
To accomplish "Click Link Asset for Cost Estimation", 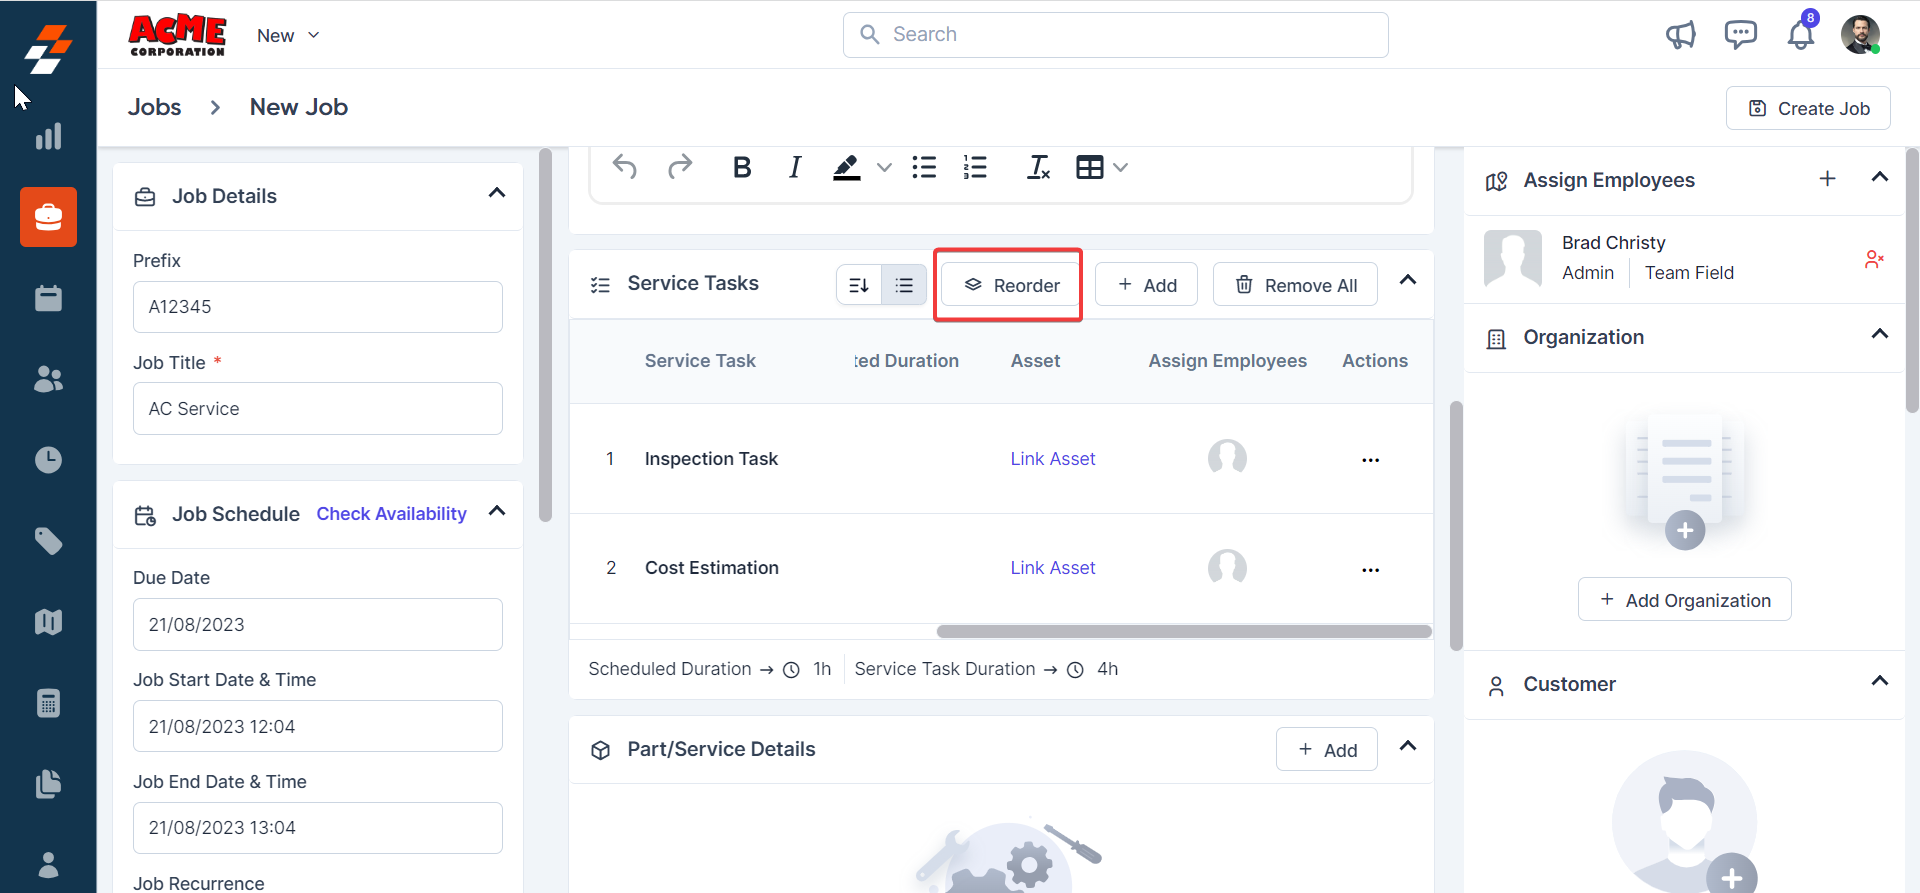I will tap(1053, 568).
